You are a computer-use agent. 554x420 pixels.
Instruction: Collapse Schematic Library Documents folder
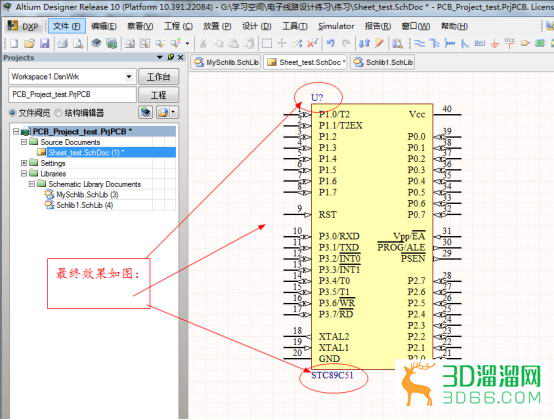point(32,184)
